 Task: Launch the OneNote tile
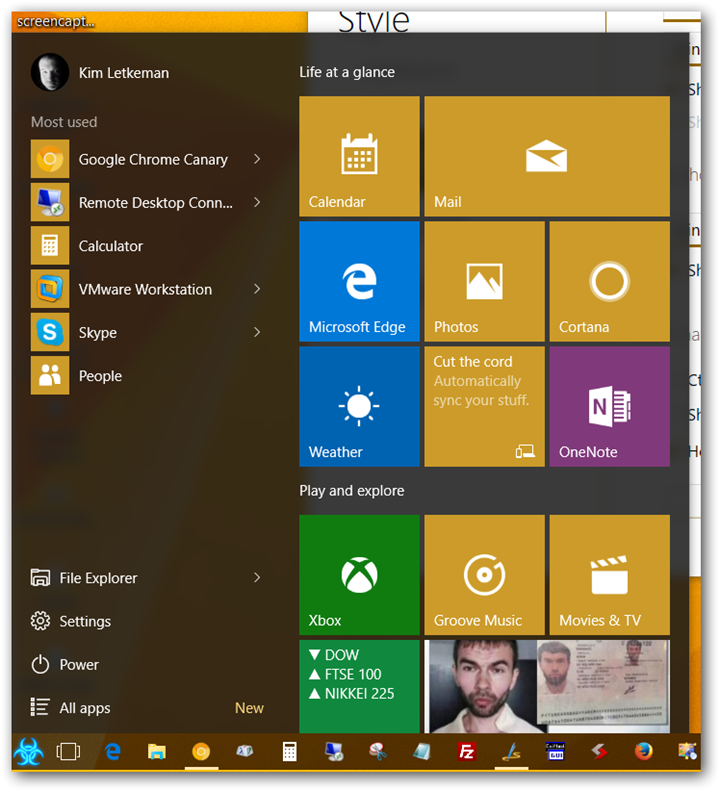pyautogui.click(x=610, y=407)
